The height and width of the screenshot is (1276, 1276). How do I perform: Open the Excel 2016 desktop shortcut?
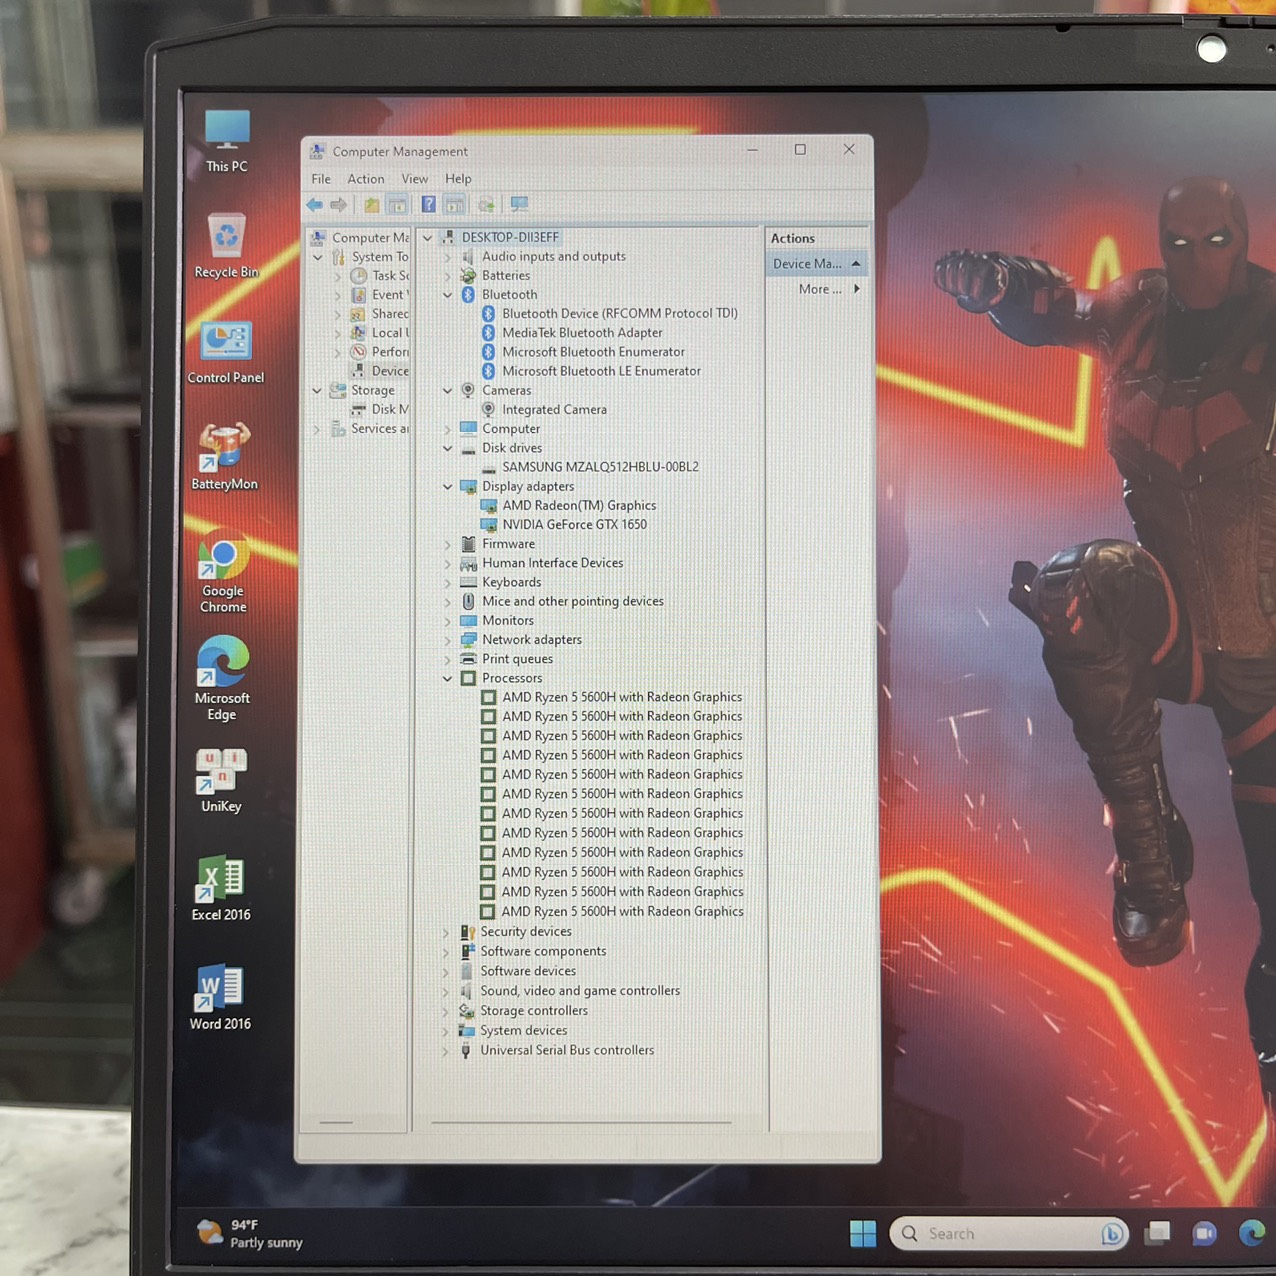tap(221, 888)
